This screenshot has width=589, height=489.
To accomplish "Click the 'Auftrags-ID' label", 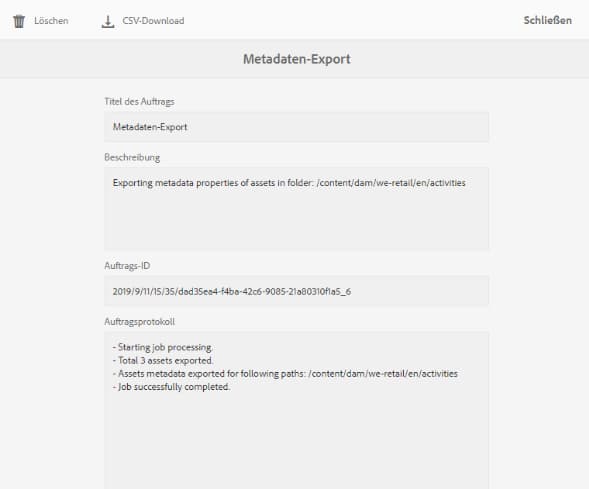I will coord(127,266).
